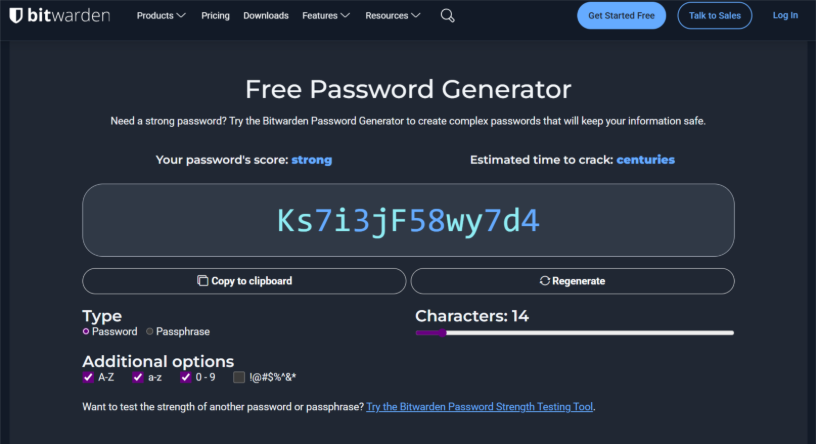
Task: Open the search magnifier icon
Action: [x=447, y=16]
